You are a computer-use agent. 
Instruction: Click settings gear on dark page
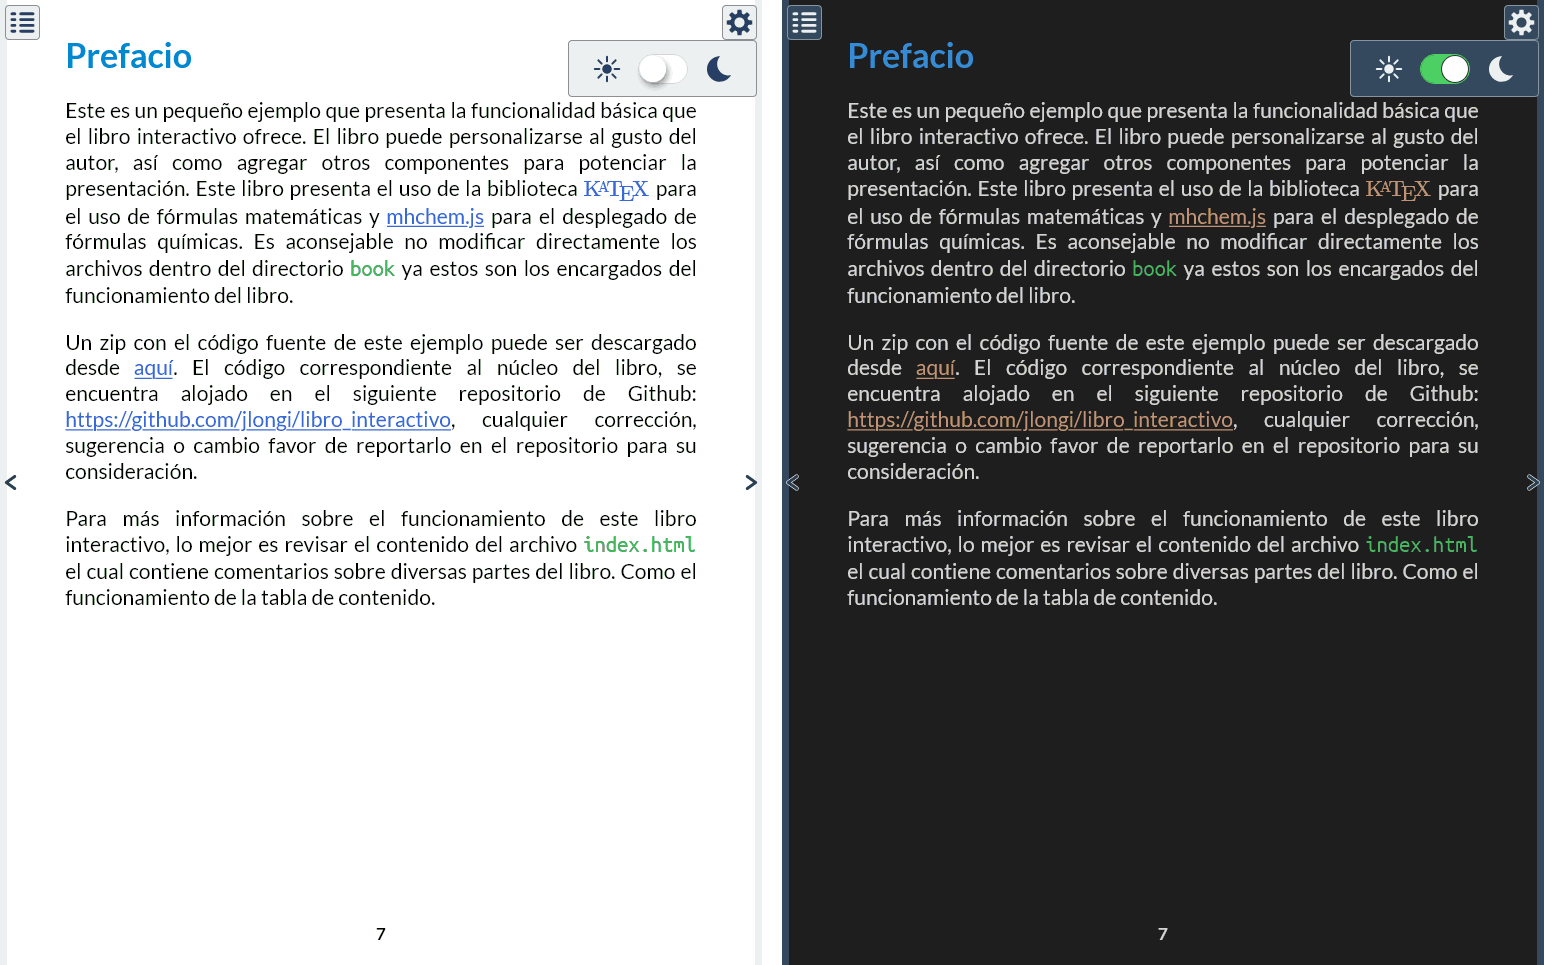pyautogui.click(x=1521, y=22)
